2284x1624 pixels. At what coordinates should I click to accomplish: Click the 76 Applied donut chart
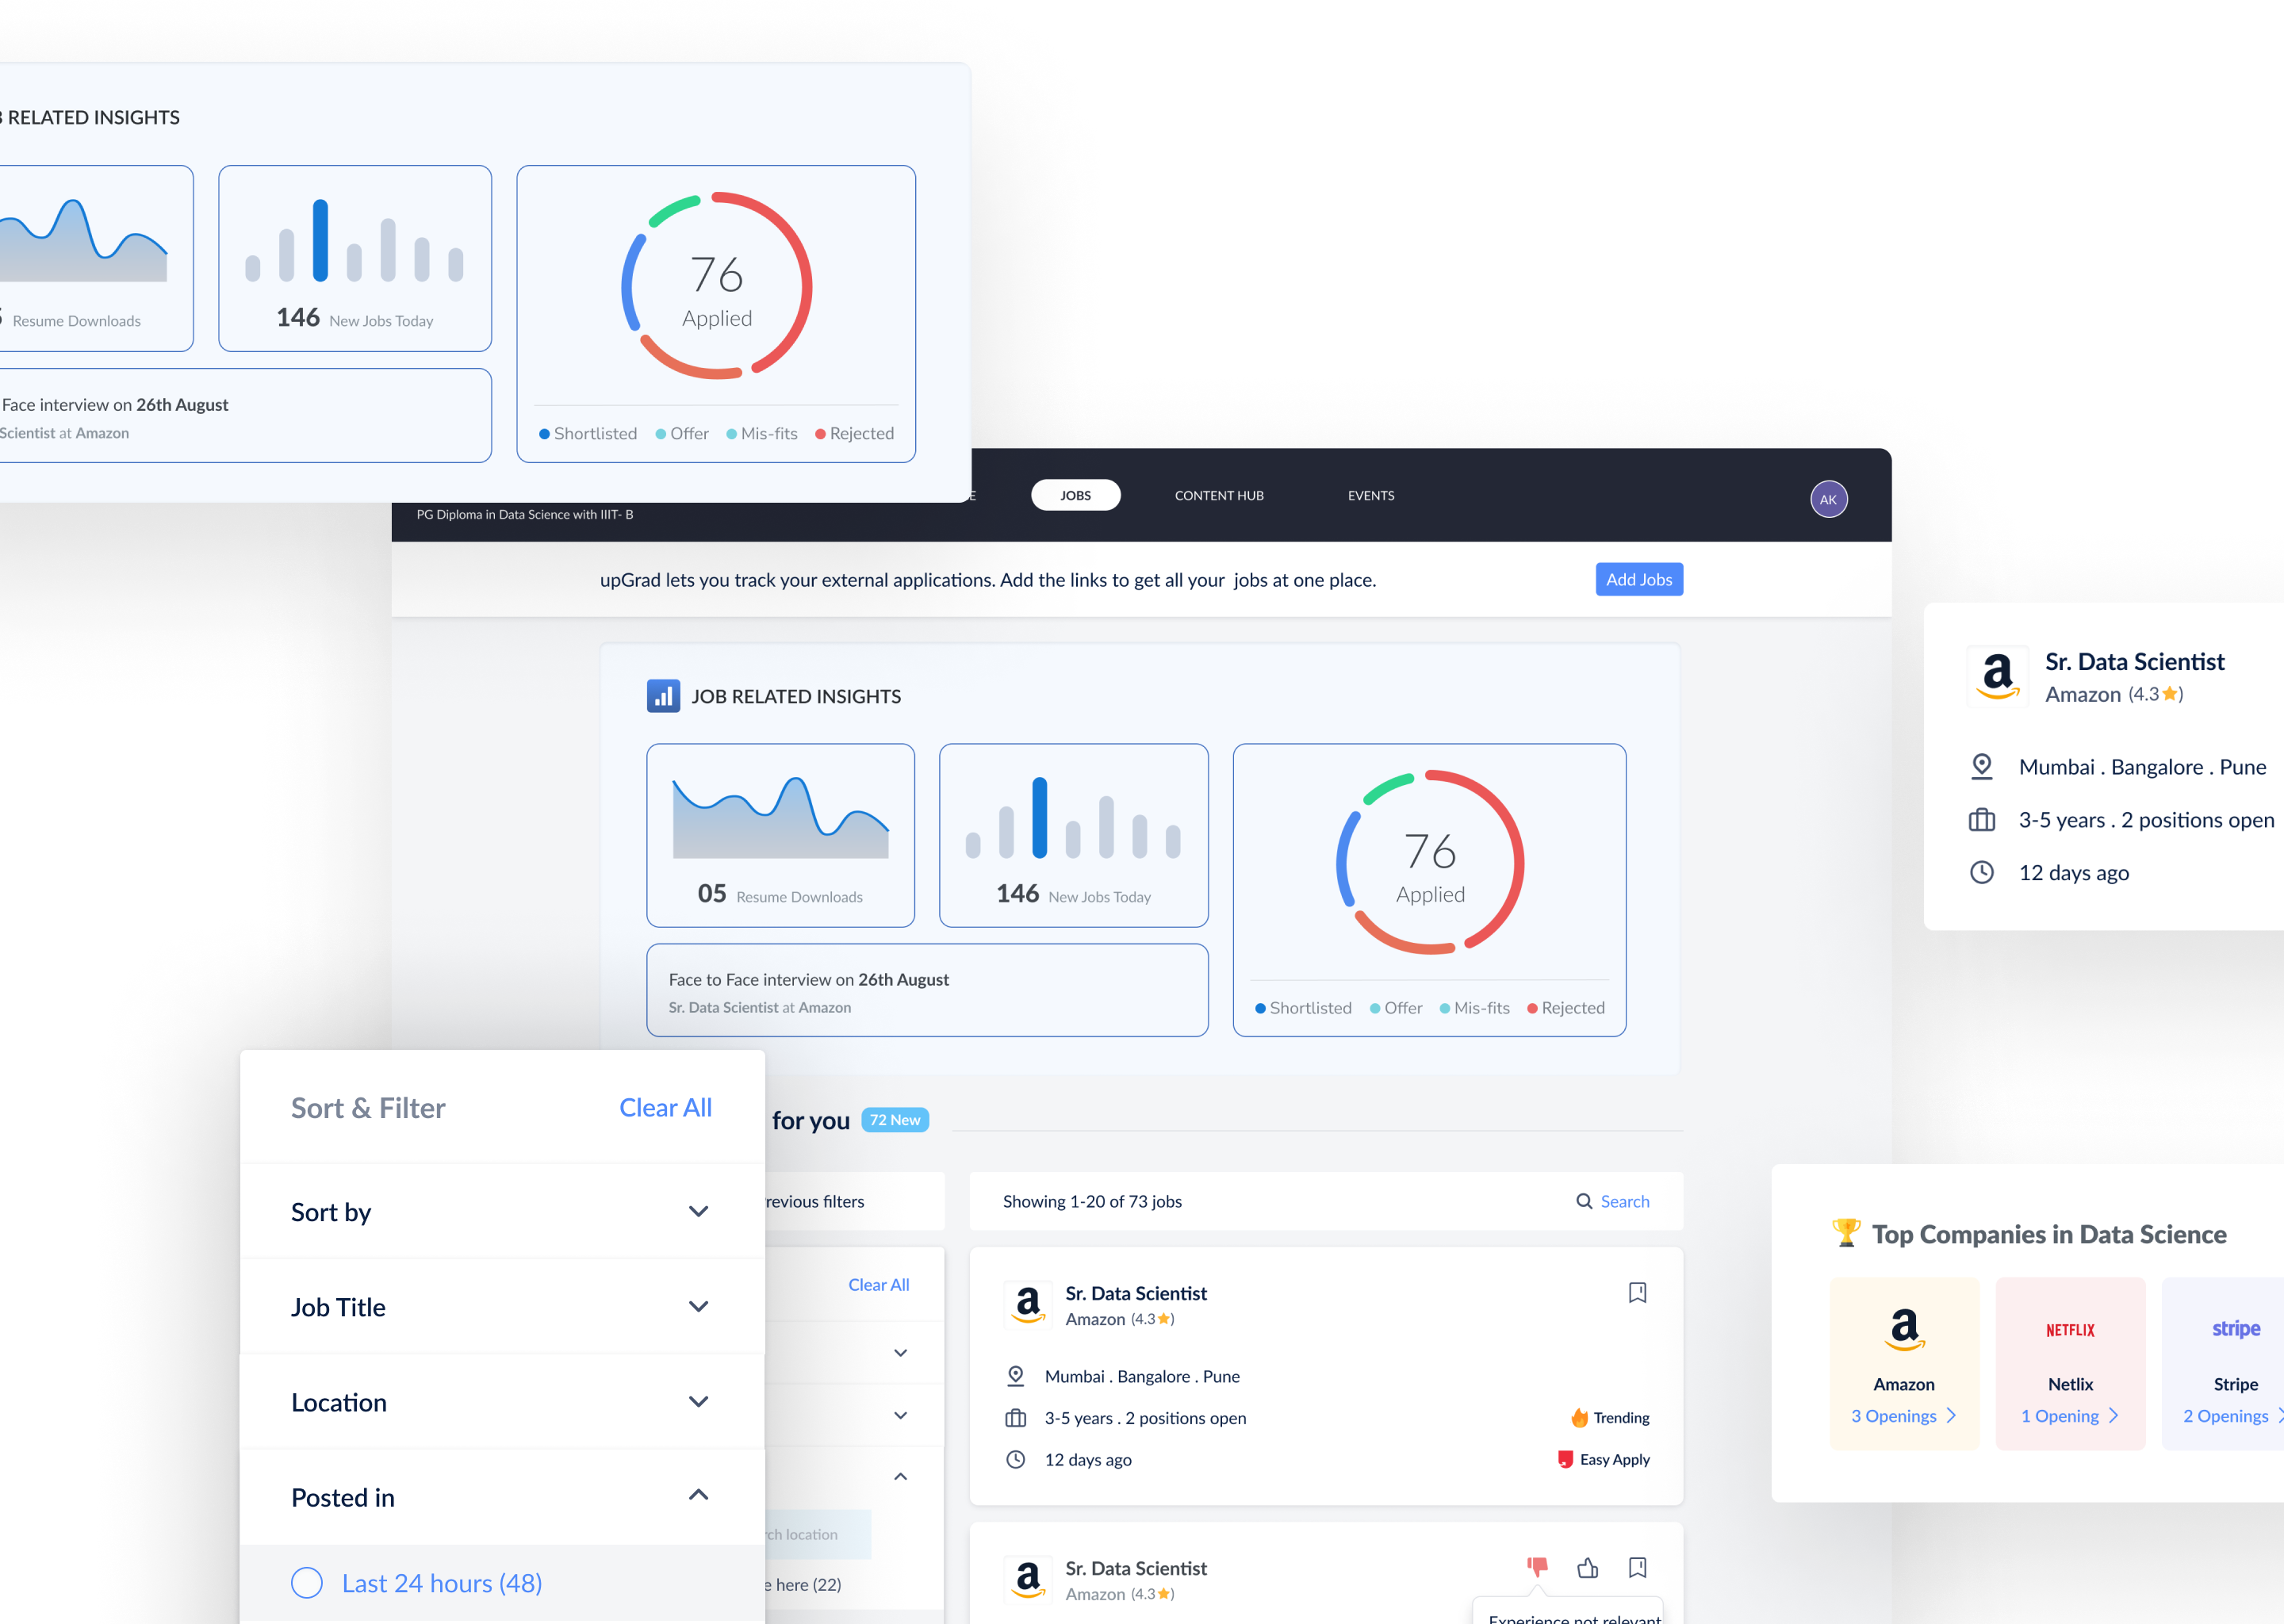tap(1429, 863)
